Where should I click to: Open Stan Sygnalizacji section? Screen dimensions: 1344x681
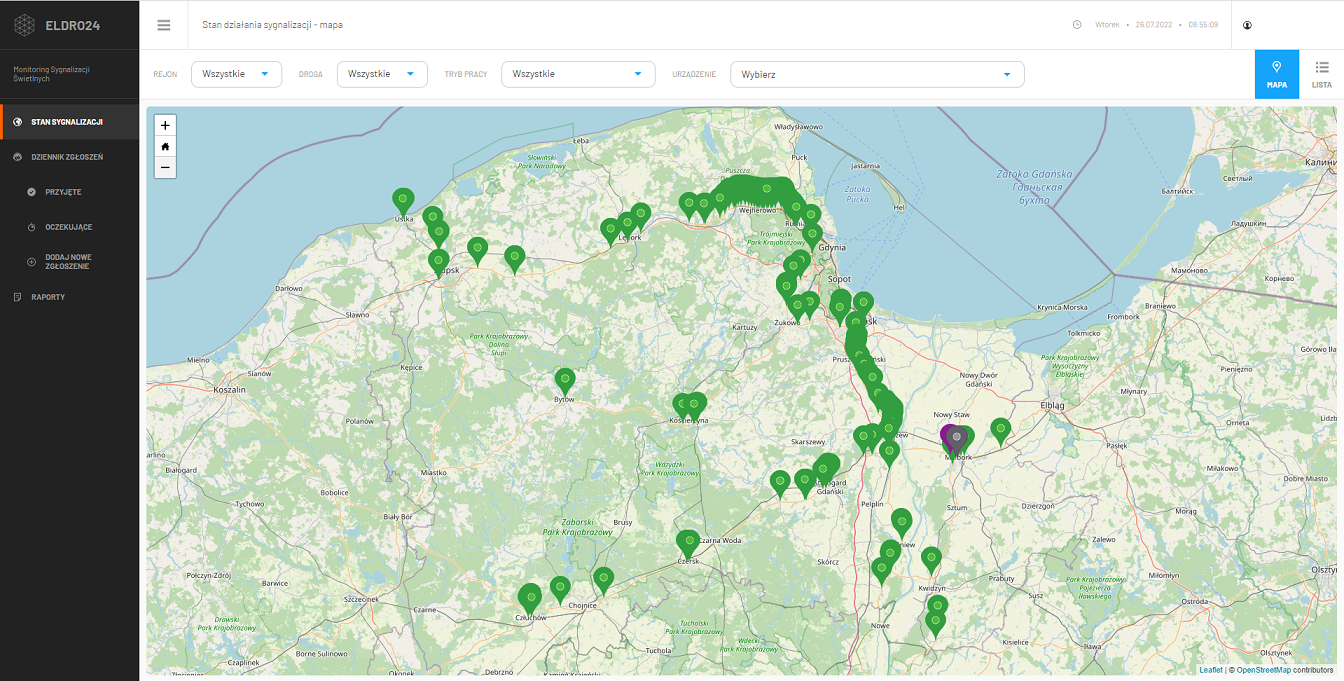[69, 122]
